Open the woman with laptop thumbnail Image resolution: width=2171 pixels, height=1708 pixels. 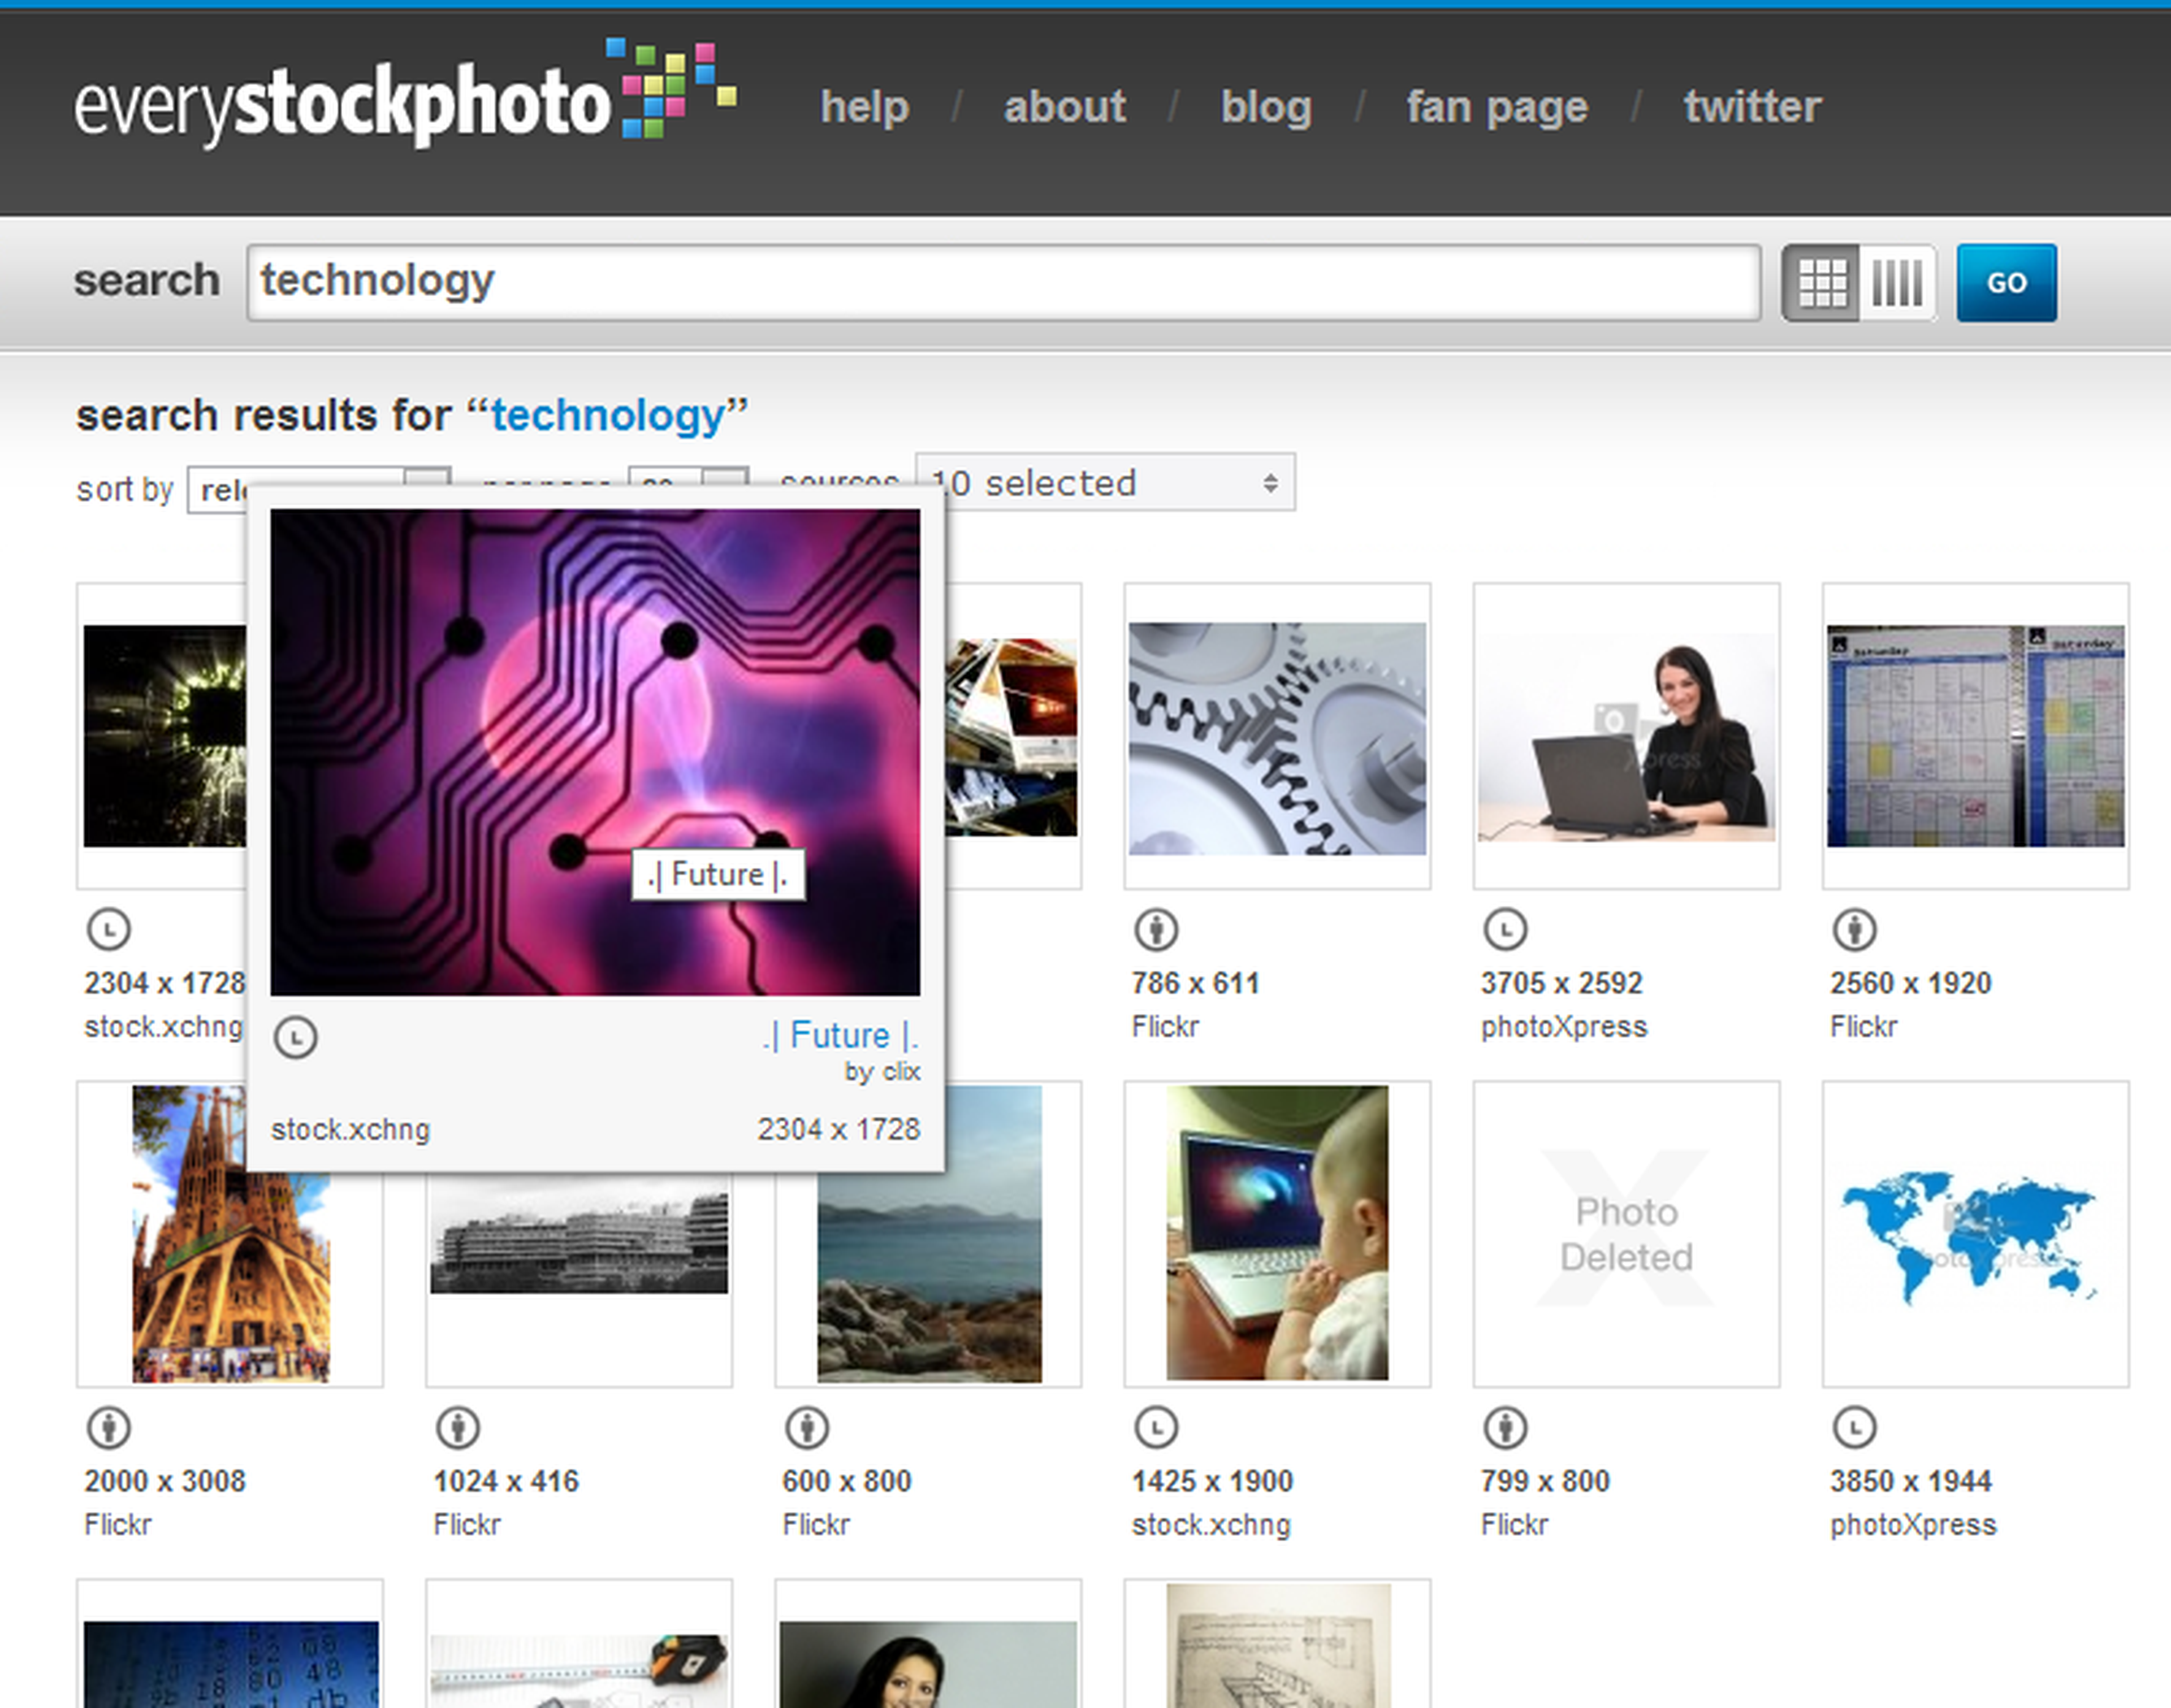tap(1626, 738)
